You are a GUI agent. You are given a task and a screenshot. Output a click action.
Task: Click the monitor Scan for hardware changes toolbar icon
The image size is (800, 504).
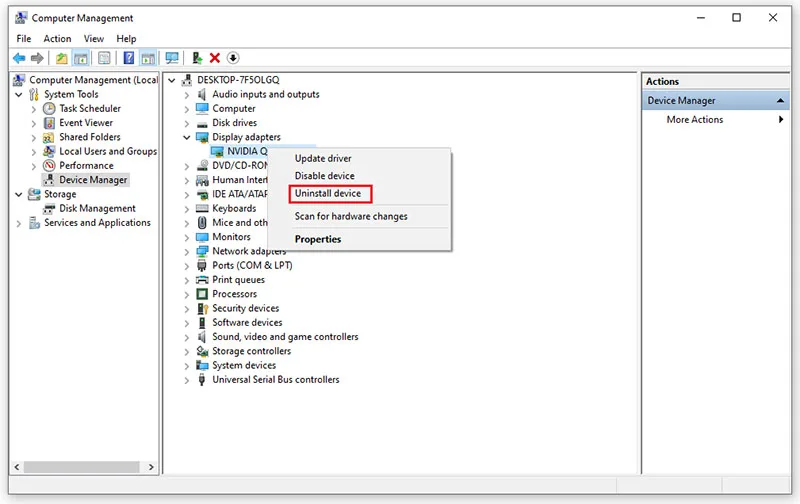[172, 58]
